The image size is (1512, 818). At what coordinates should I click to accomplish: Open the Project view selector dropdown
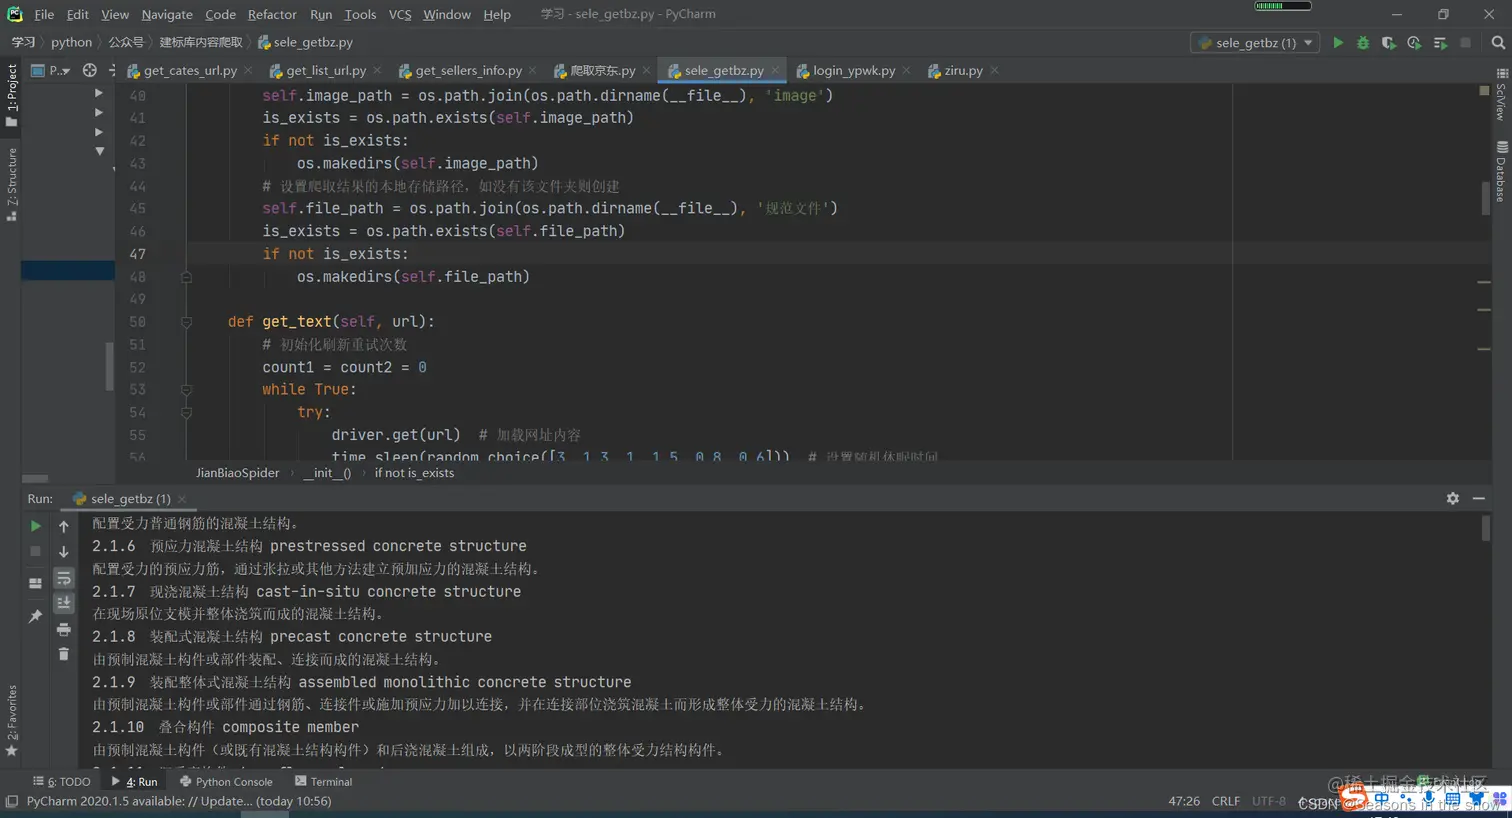pos(50,71)
